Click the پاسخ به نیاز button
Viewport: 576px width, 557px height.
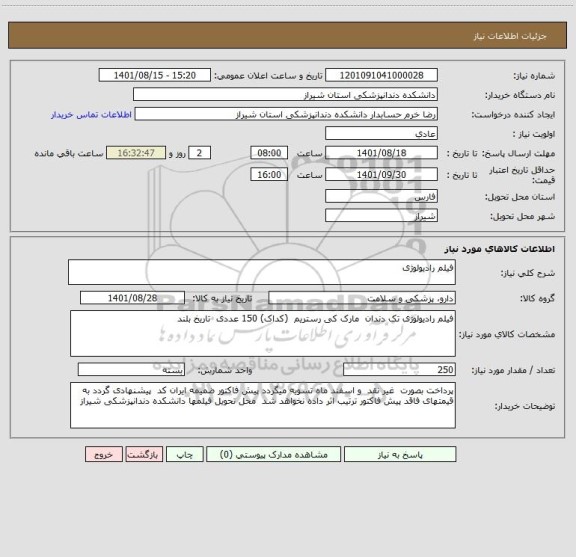(400, 454)
